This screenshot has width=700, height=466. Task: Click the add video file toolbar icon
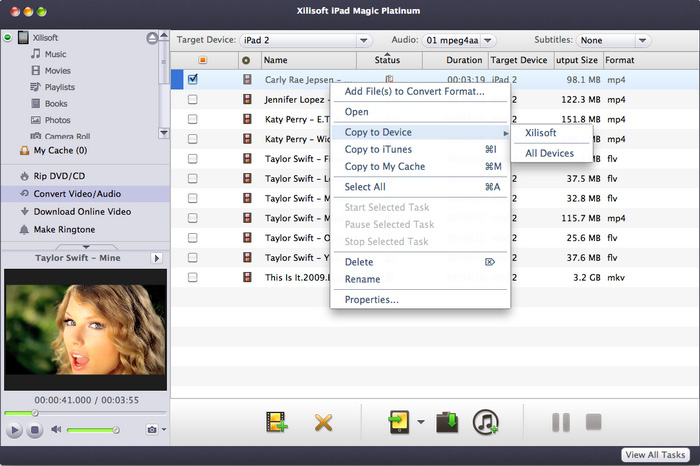(x=276, y=422)
